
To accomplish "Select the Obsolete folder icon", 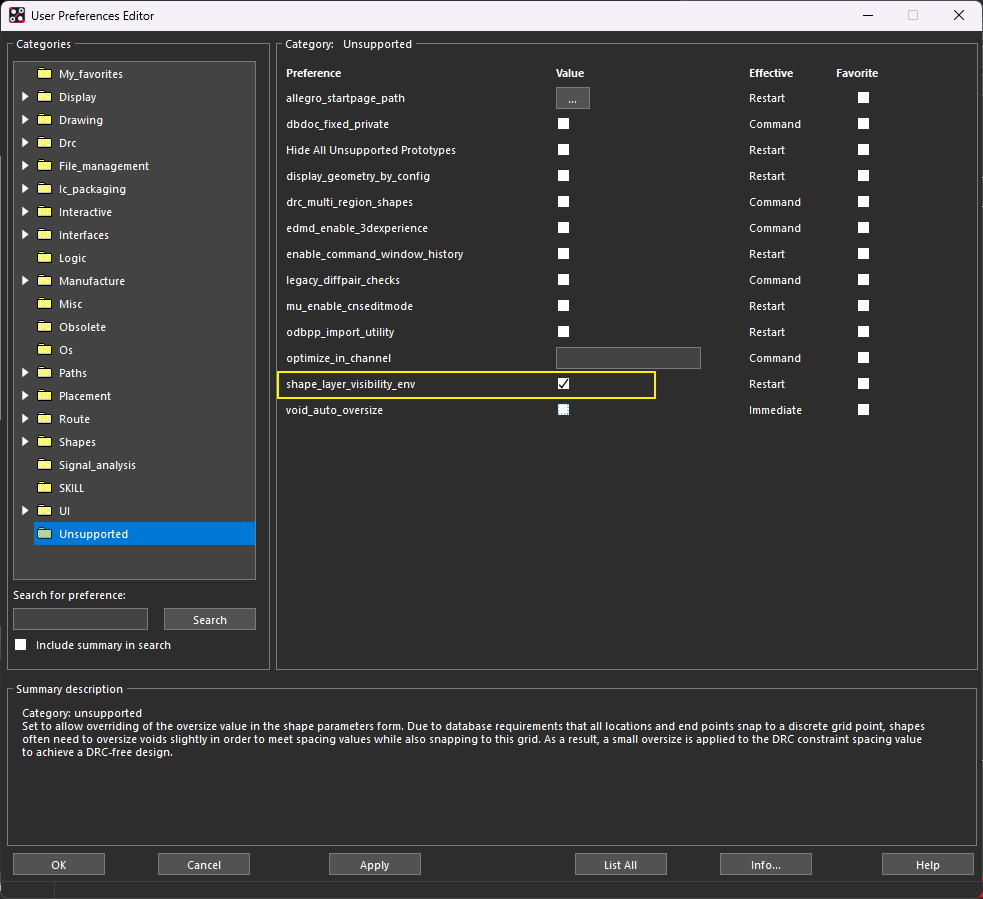I will point(44,327).
